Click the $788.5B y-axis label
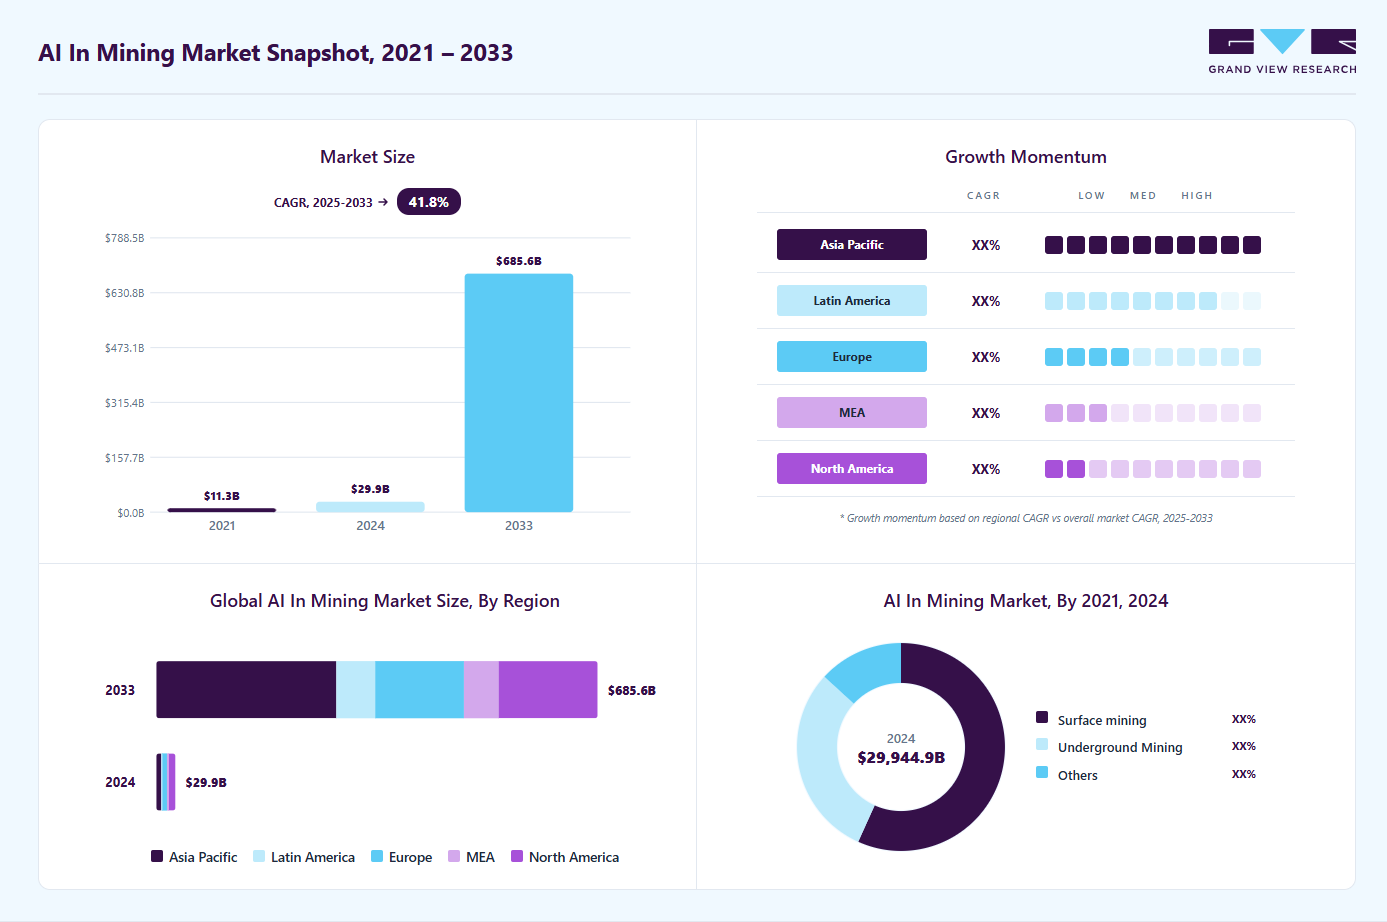Viewport: 1387px width, 922px height. coord(125,238)
